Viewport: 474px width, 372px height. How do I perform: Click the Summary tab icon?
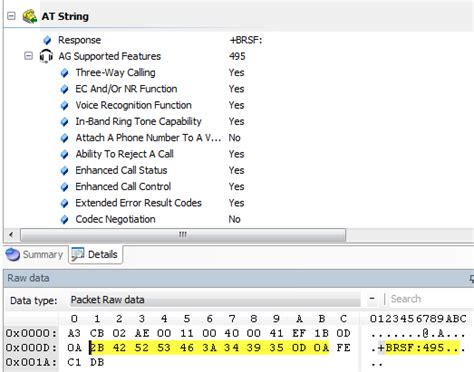[x=13, y=254]
